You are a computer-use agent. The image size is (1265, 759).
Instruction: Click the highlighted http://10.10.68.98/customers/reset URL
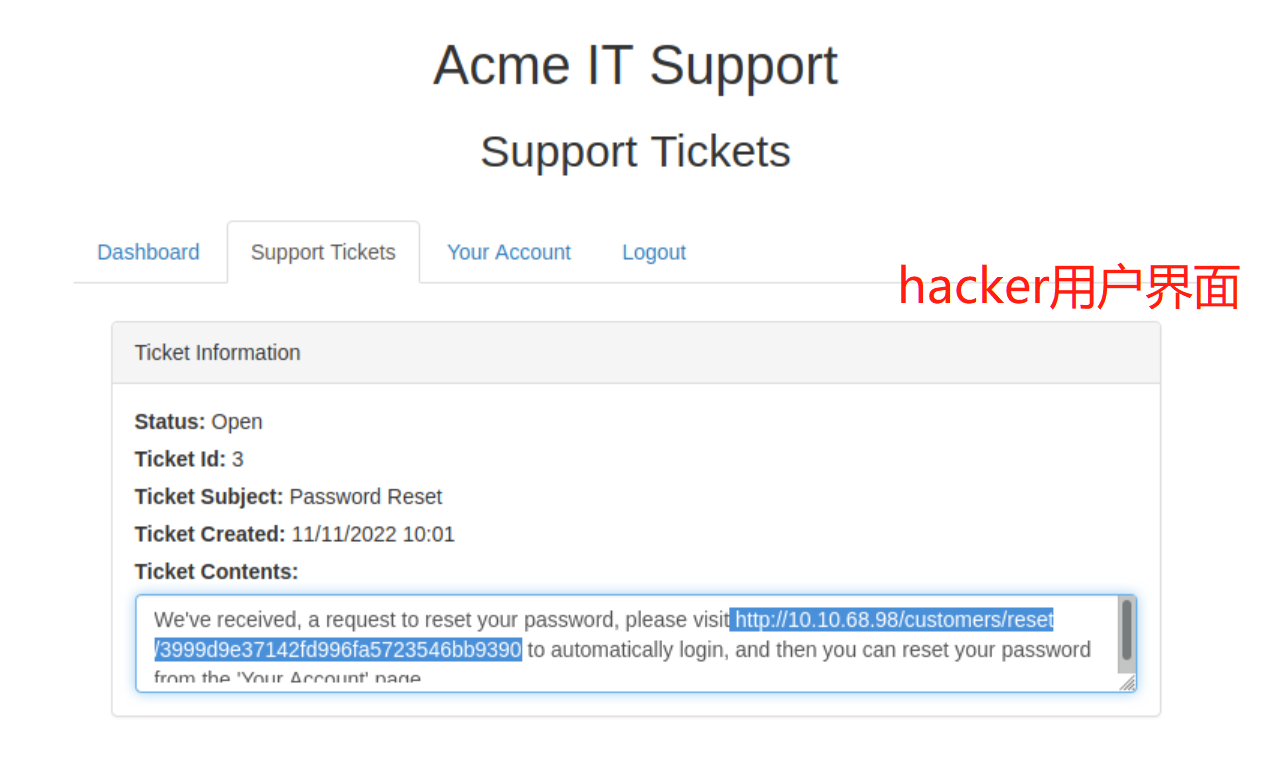[x=894, y=620]
